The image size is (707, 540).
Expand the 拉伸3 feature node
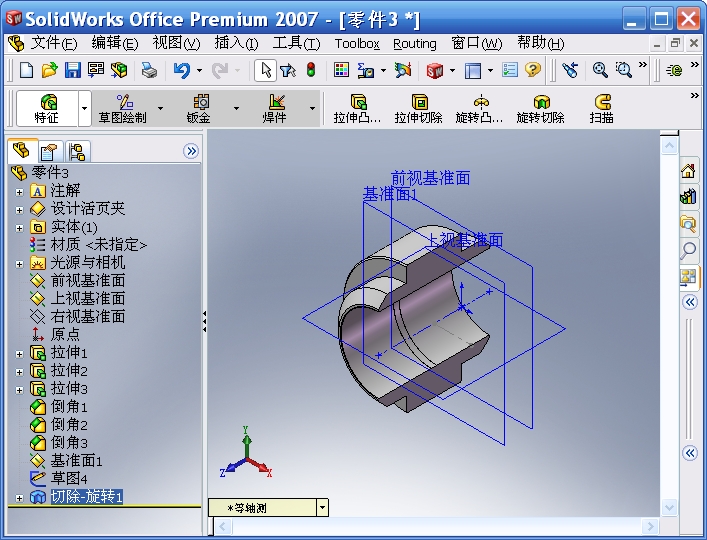point(19,390)
